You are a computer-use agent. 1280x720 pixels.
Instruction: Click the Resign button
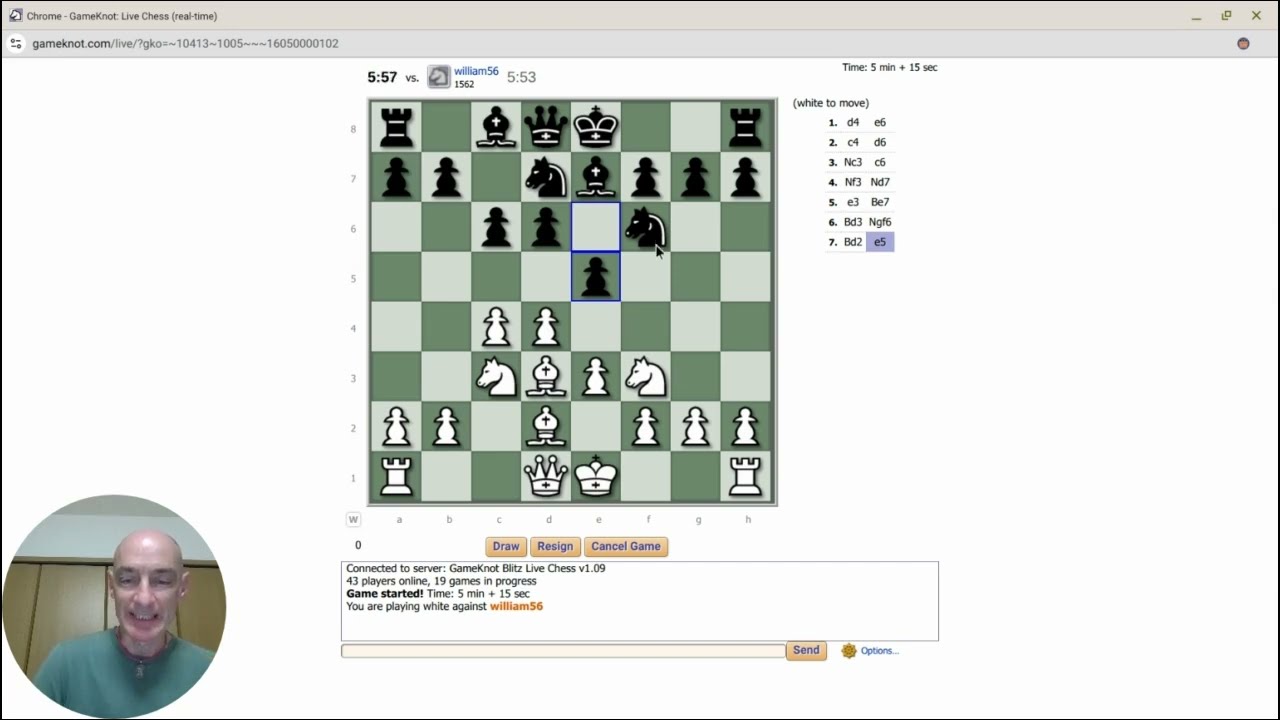coord(555,546)
